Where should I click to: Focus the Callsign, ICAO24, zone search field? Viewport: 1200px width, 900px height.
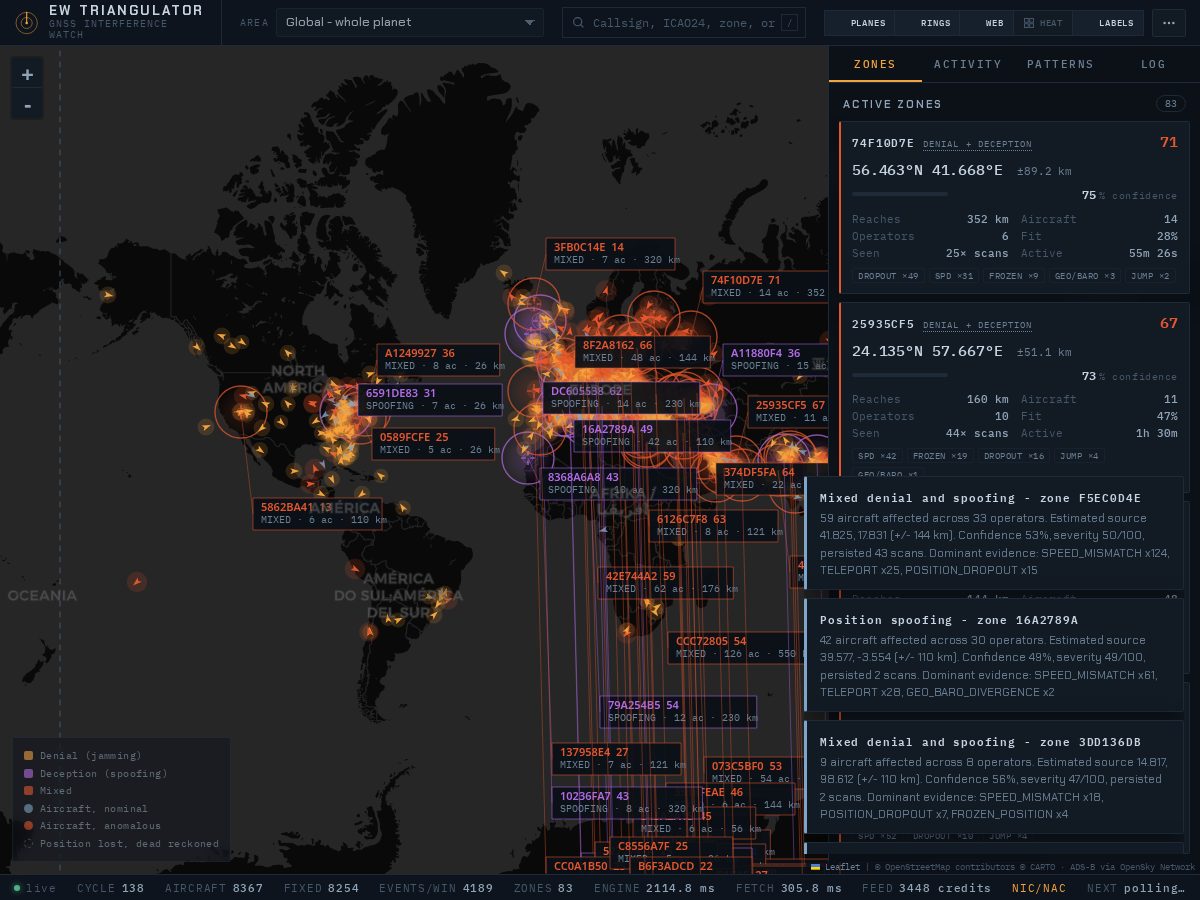point(683,23)
